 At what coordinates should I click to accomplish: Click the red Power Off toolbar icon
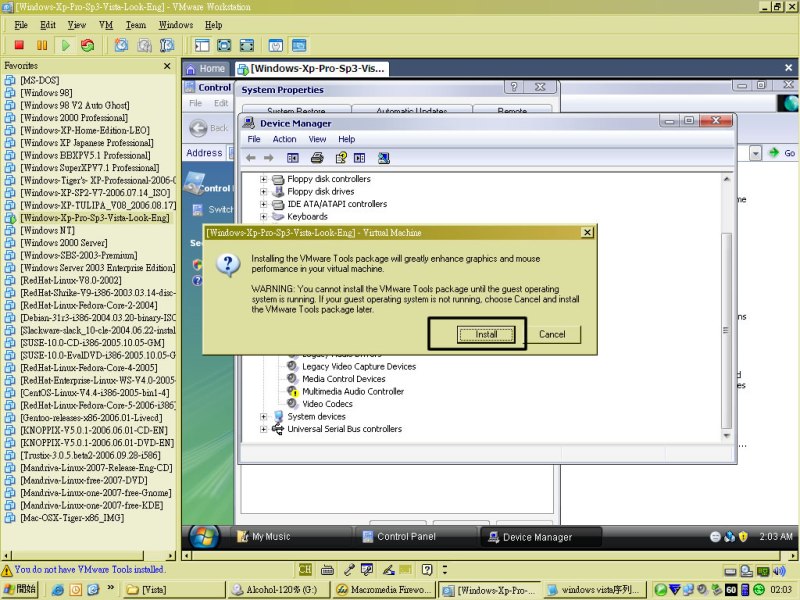tap(19, 45)
